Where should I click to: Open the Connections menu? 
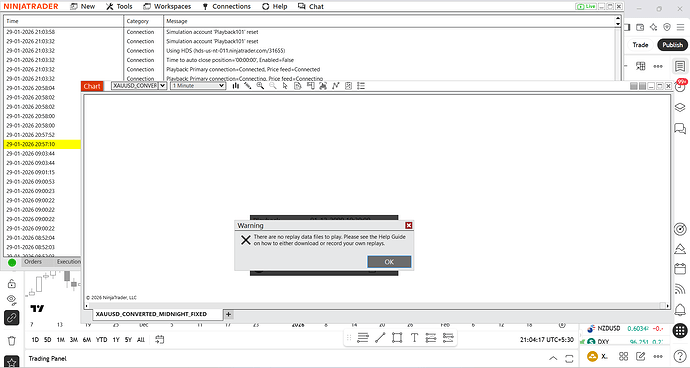tap(226, 6)
